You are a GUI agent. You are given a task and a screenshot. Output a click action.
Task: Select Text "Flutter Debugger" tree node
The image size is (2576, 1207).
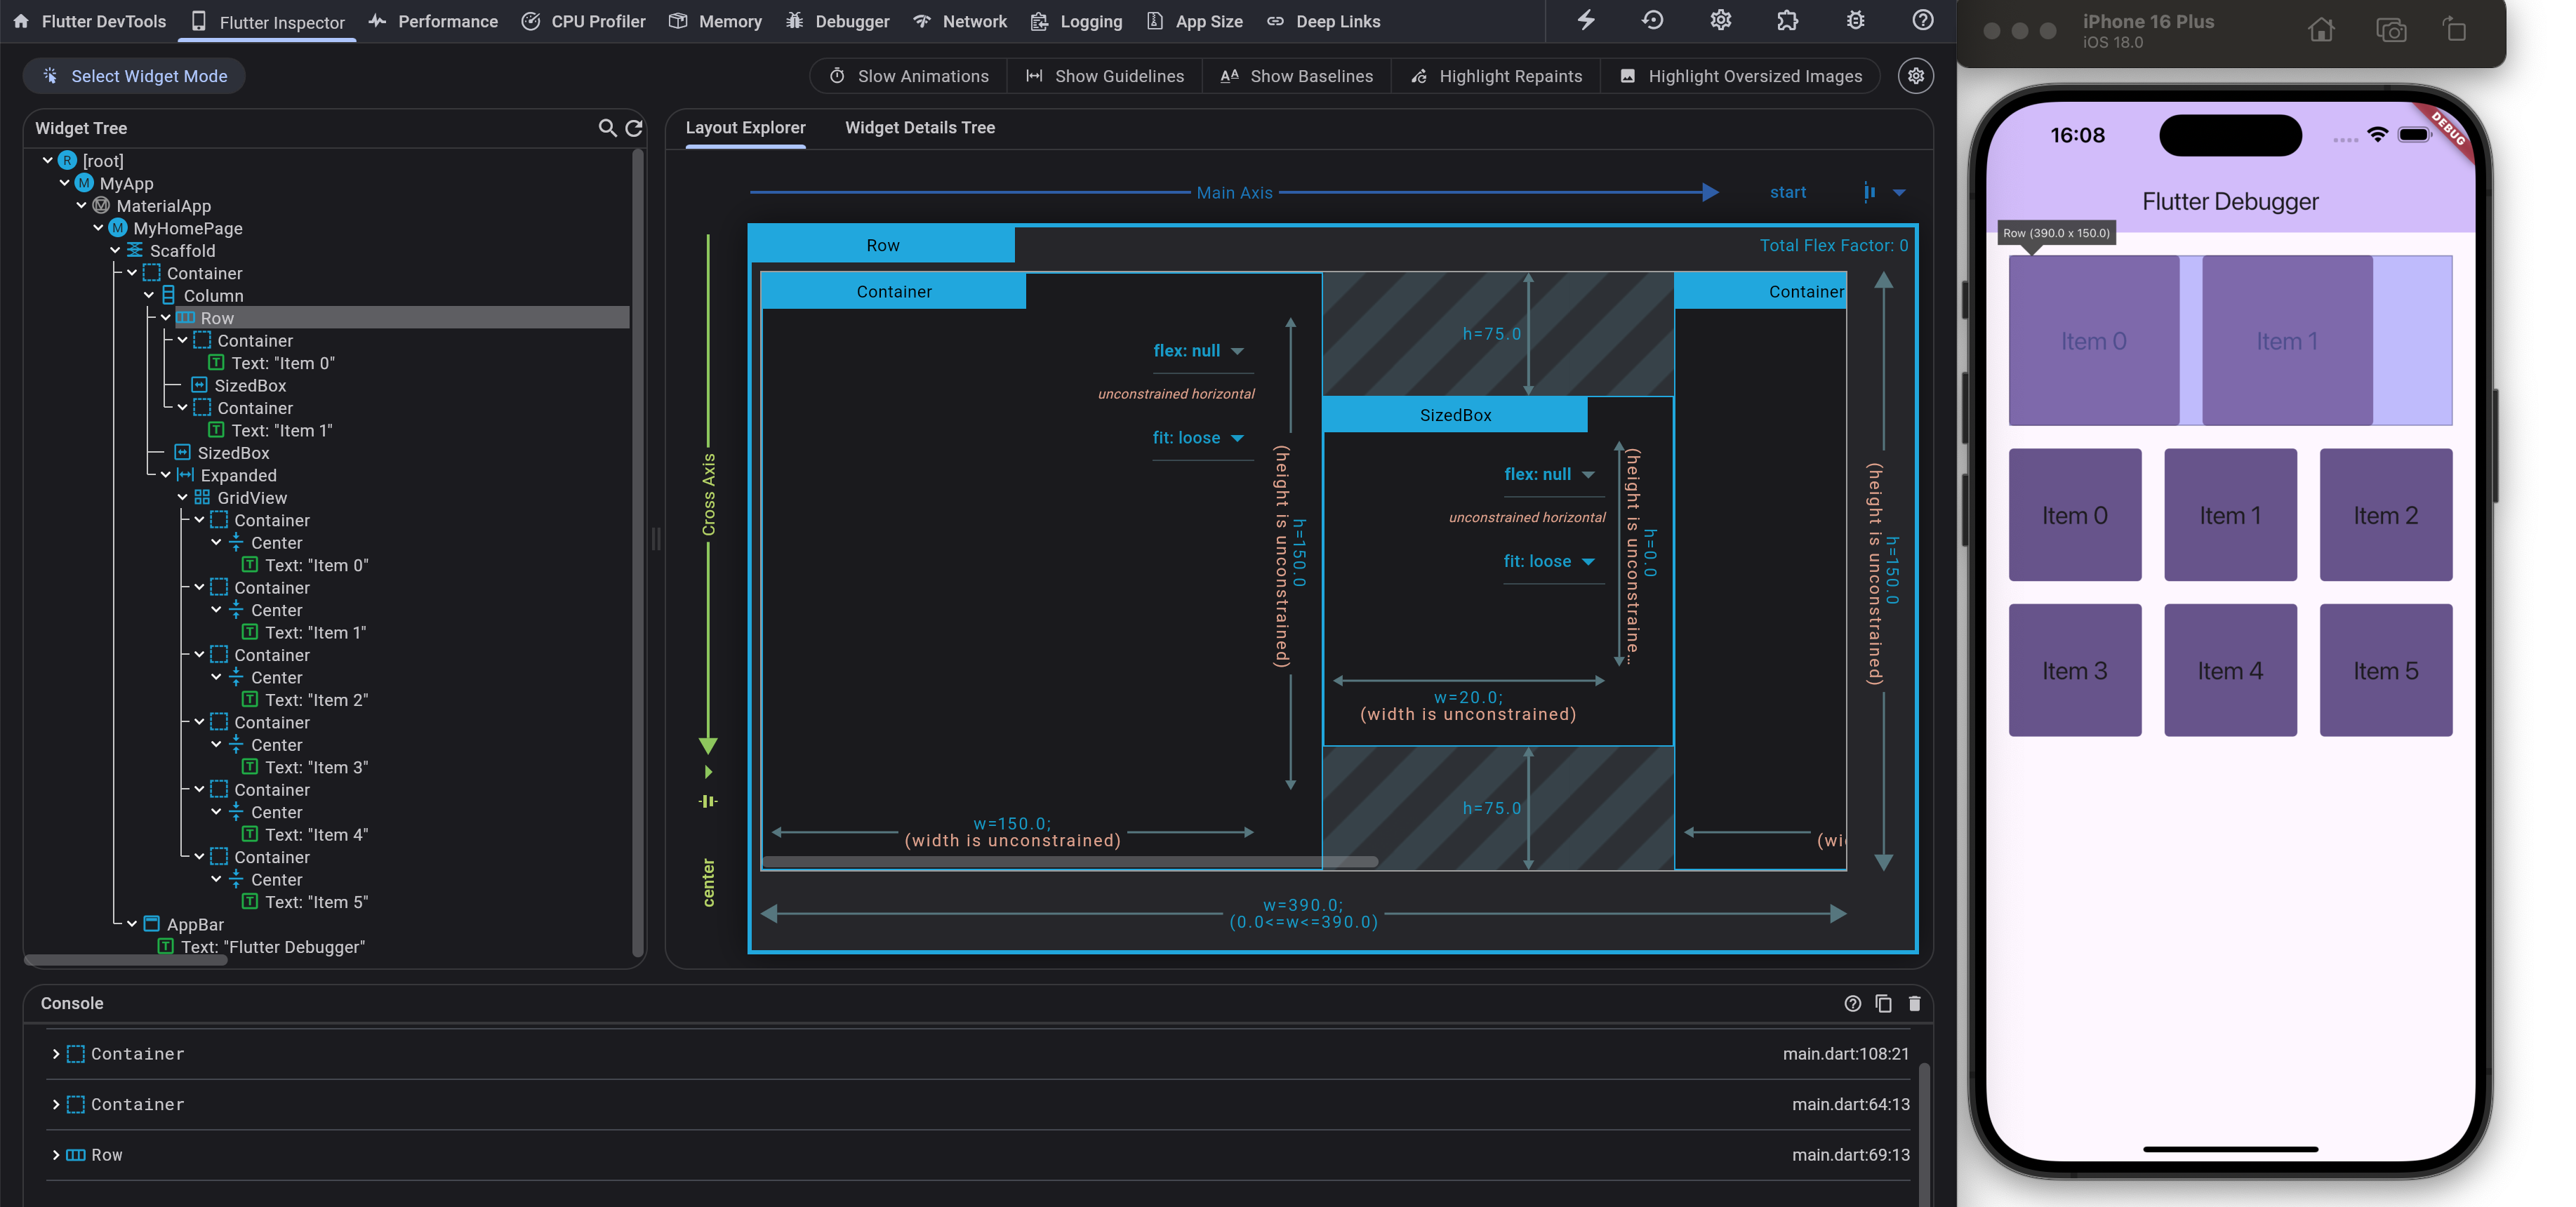click(x=272, y=947)
